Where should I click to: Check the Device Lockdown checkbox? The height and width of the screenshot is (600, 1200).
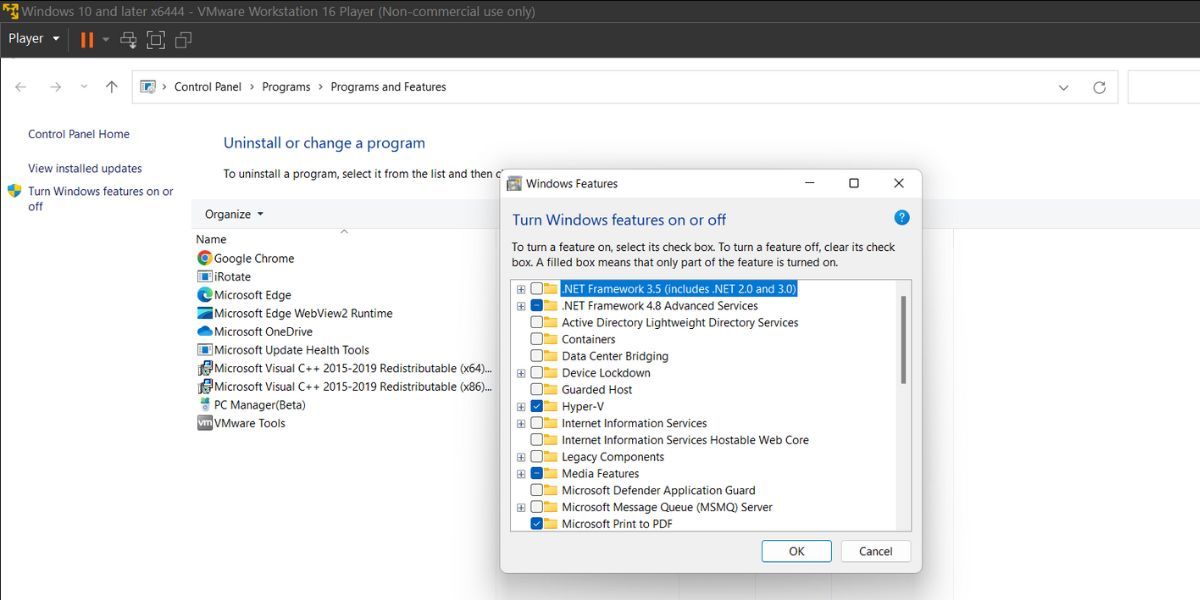[x=537, y=373]
